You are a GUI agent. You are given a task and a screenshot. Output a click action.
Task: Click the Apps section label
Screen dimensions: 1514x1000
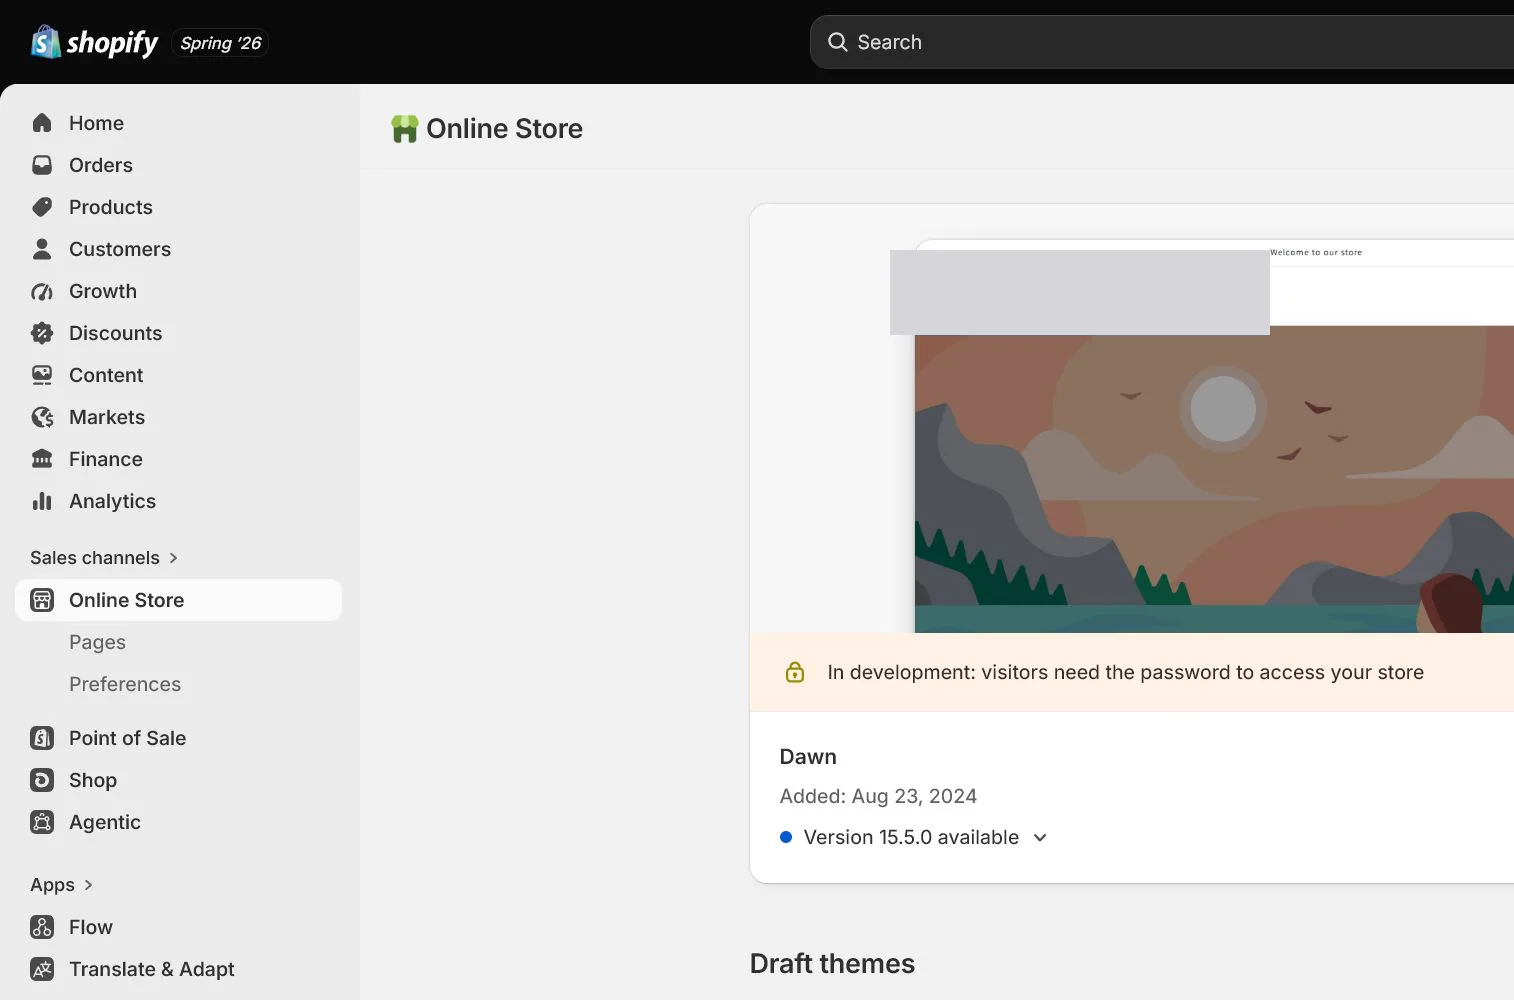click(52, 885)
